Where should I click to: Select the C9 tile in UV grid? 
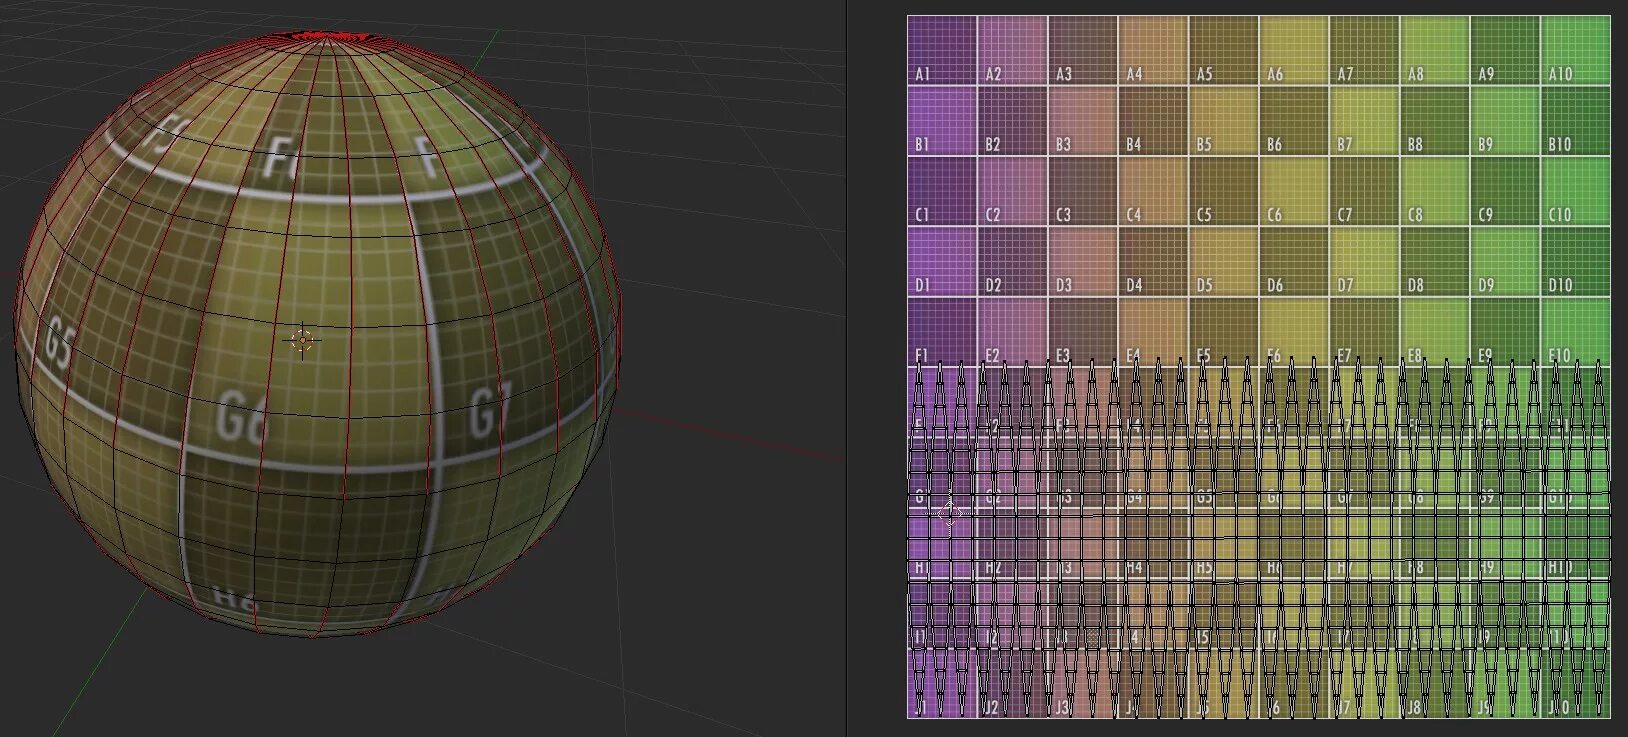(1505, 191)
